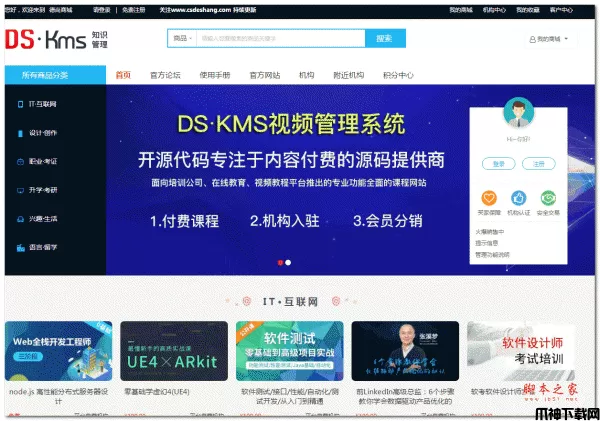Select the IT·互联网 sidebar category label

coord(42,104)
